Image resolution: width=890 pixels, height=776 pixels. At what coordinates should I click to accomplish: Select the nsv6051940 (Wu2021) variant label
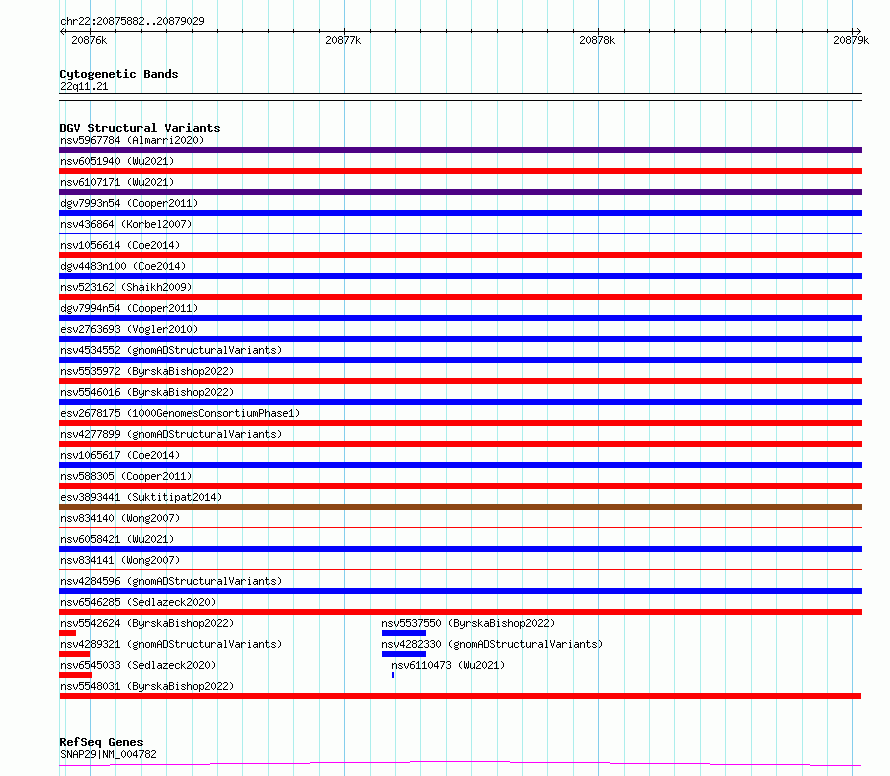pos(117,161)
